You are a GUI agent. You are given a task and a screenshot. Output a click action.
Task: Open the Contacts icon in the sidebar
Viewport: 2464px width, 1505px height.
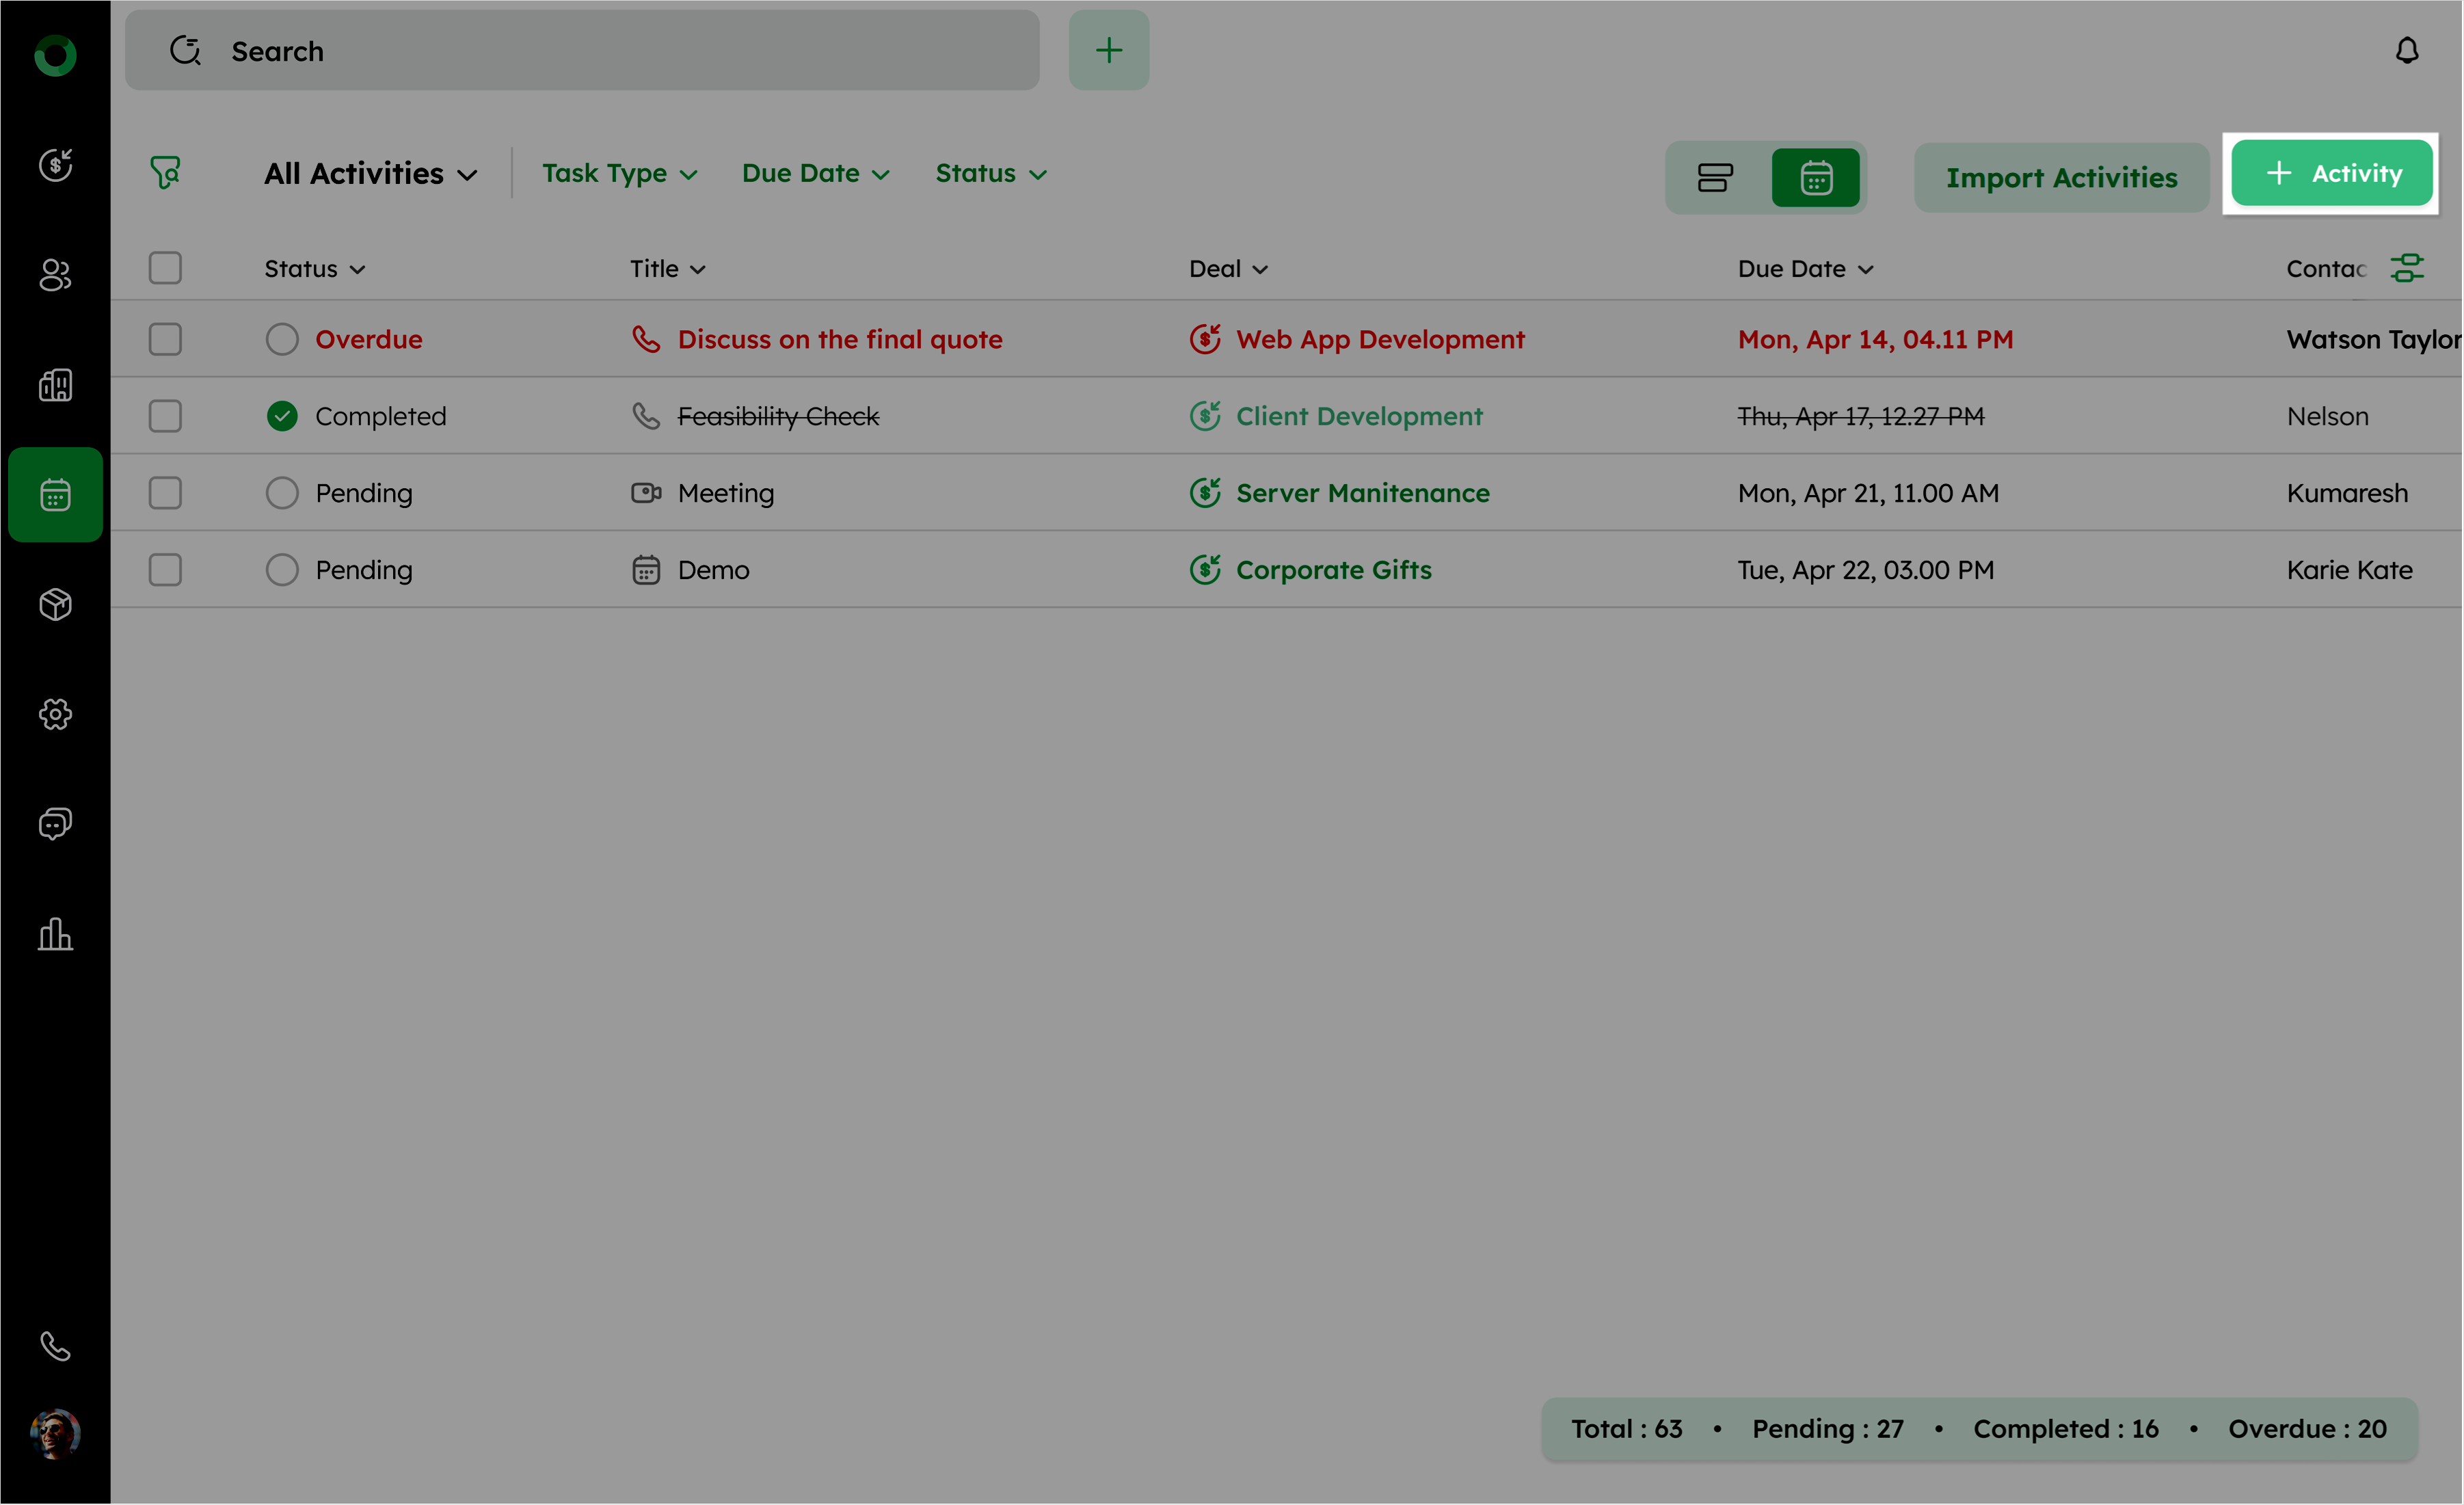55,275
